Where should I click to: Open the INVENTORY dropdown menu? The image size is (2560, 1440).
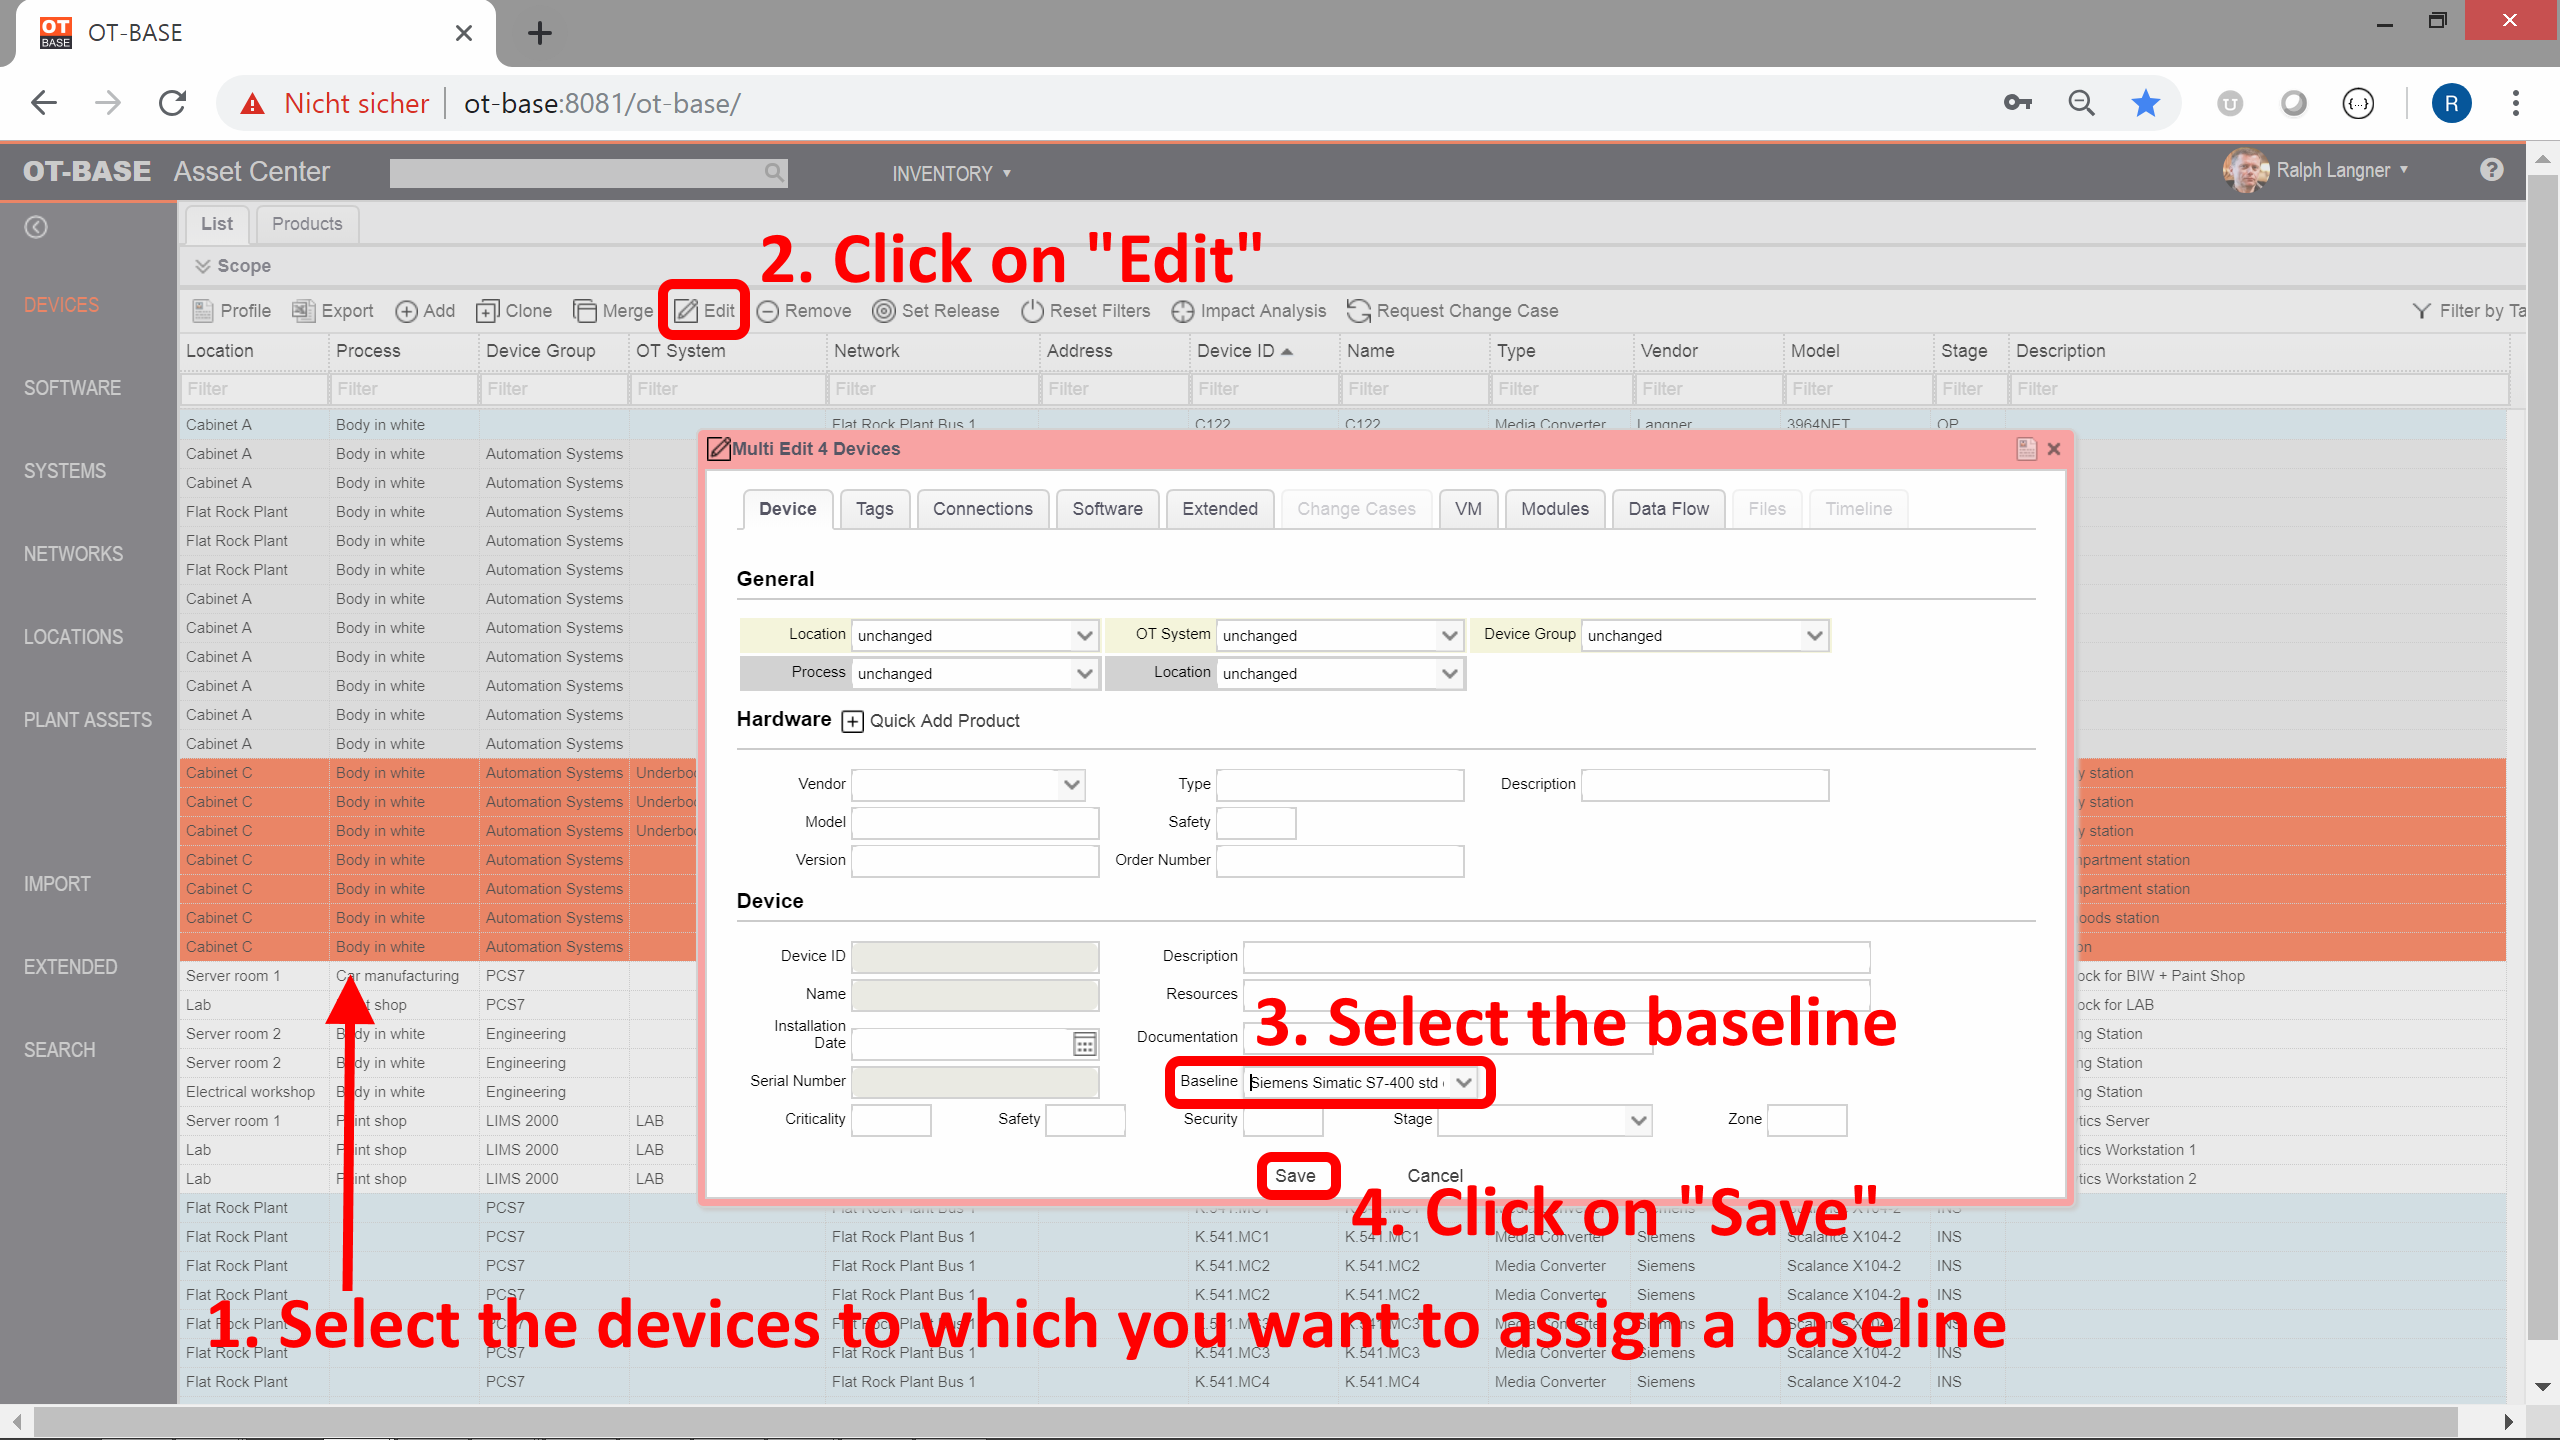[x=951, y=174]
